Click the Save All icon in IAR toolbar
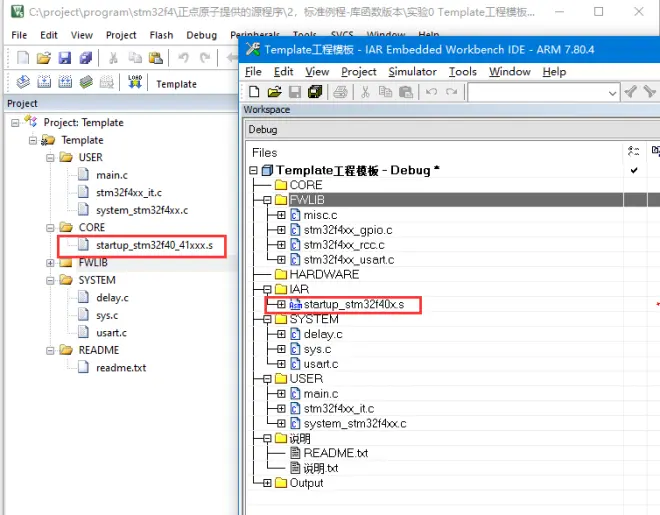This screenshot has width=660, height=515. pyautogui.click(x=315, y=92)
